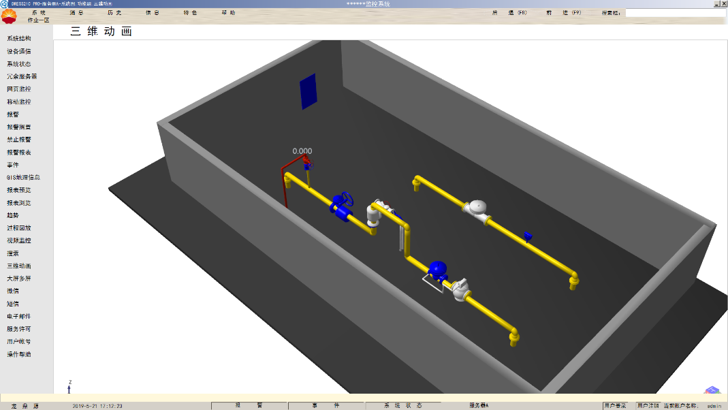Click the 报警 button in status bar
728x410 pixels.
pyautogui.click(x=248, y=405)
